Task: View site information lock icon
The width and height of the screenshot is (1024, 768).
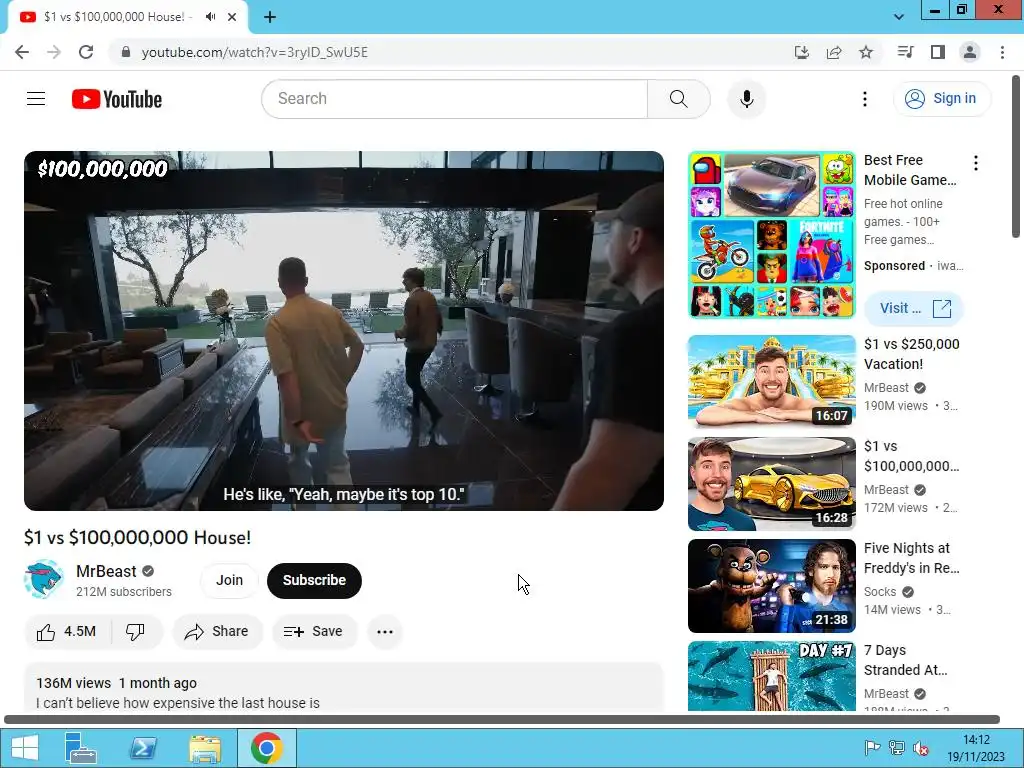Action: pos(126,52)
